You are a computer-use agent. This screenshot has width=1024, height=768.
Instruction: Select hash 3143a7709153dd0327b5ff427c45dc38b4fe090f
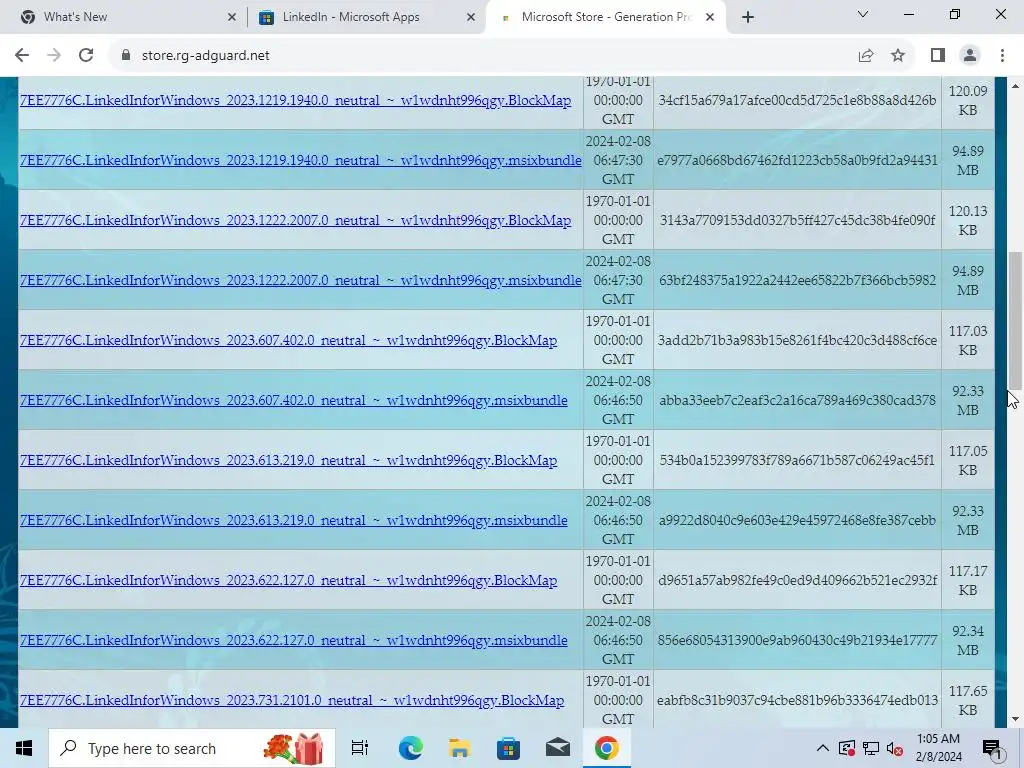(797, 220)
